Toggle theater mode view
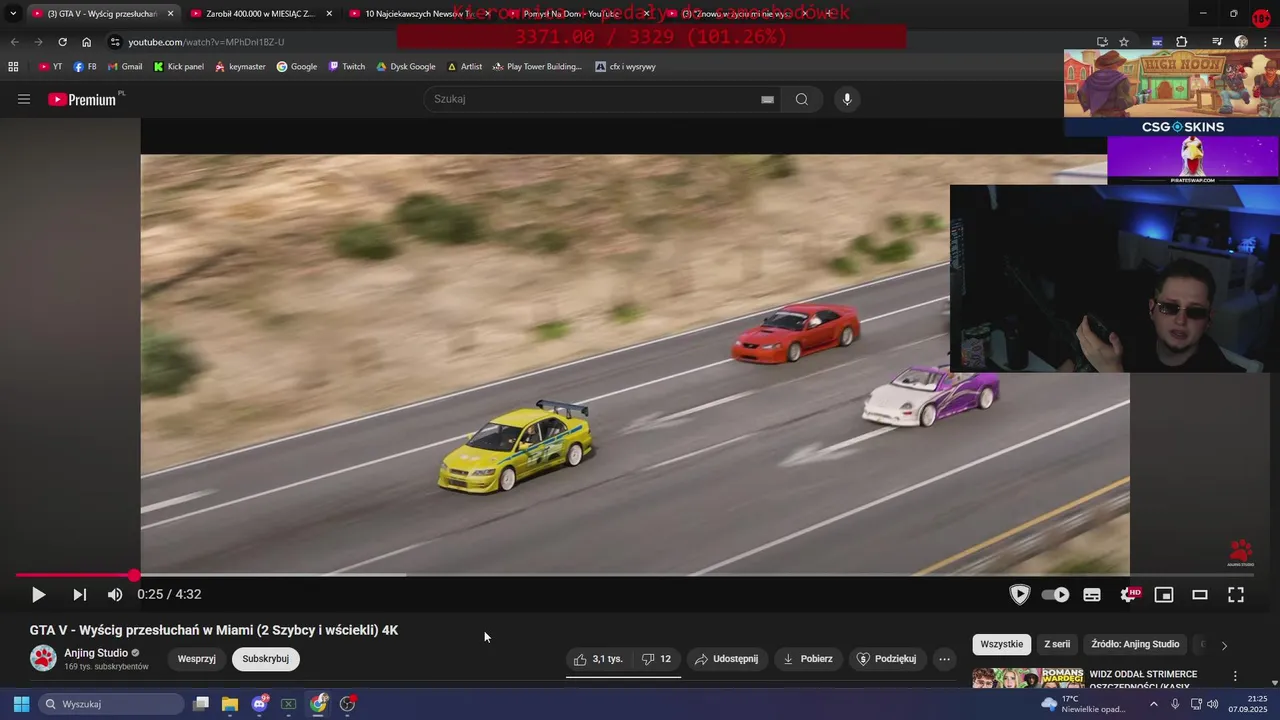This screenshot has width=1280, height=720. coord(1200,595)
